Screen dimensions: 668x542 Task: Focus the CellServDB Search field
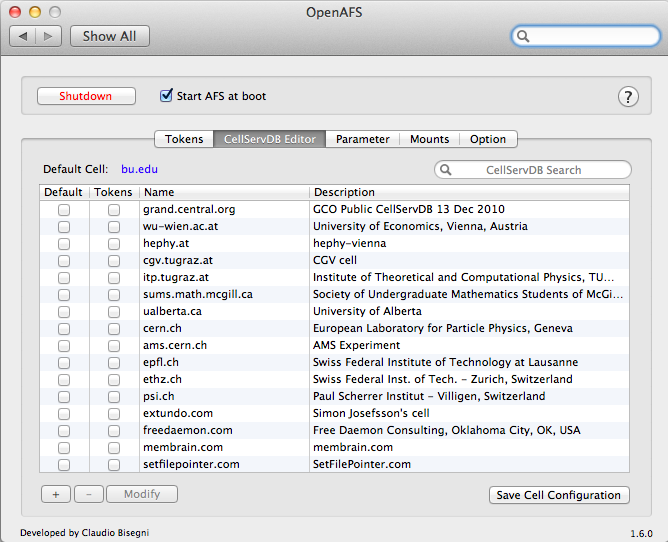(533, 170)
